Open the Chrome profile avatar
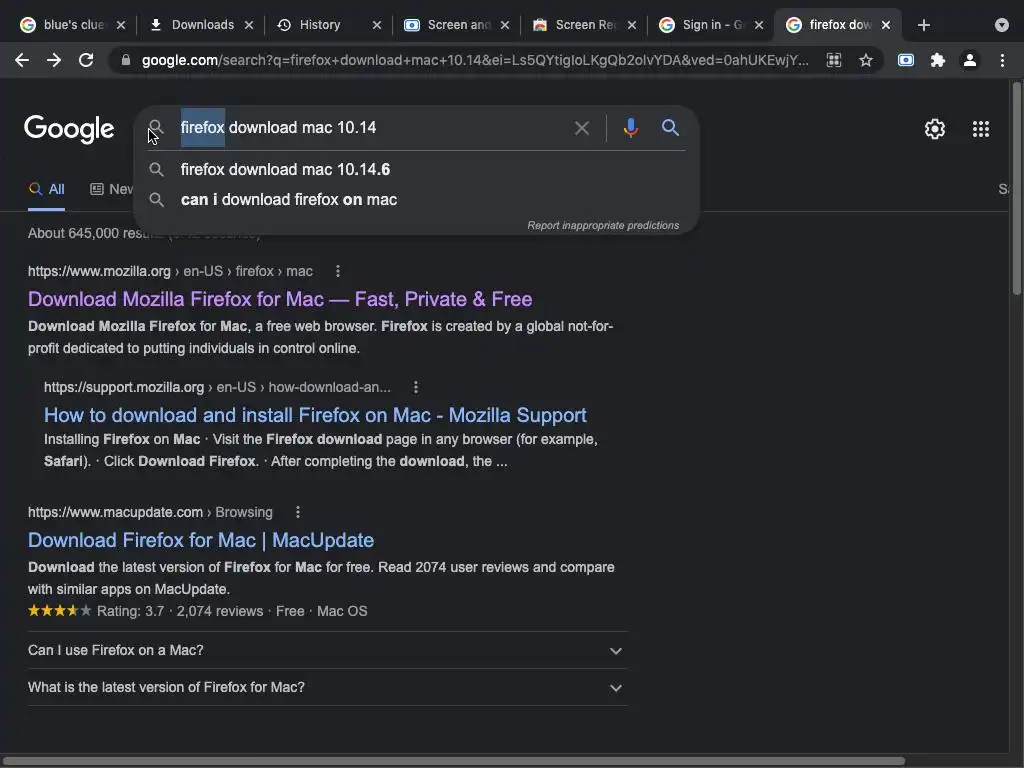The image size is (1024, 768). tap(970, 60)
